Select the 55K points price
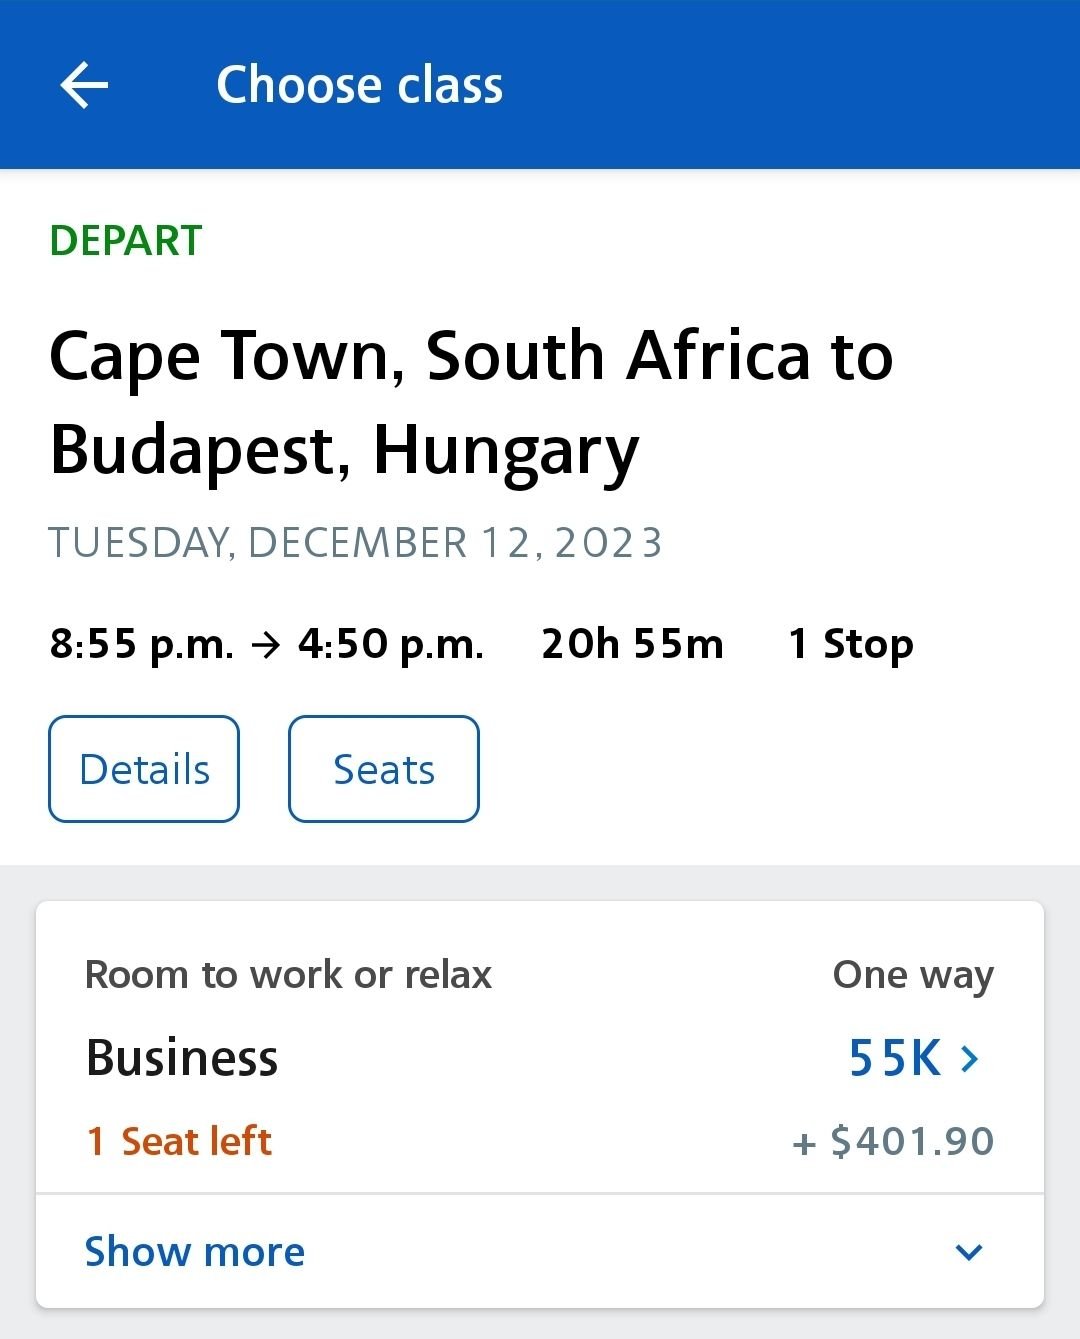 895,1058
